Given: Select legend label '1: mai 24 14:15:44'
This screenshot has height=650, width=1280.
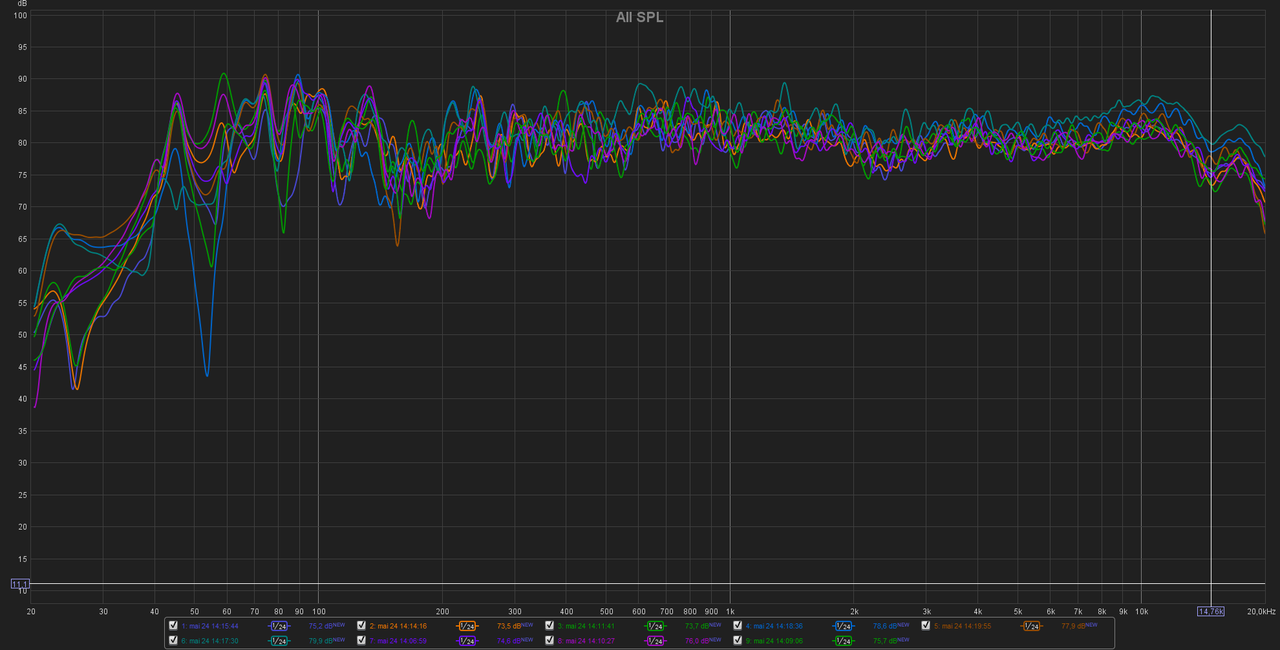Looking at the screenshot, I should (x=210, y=626).
